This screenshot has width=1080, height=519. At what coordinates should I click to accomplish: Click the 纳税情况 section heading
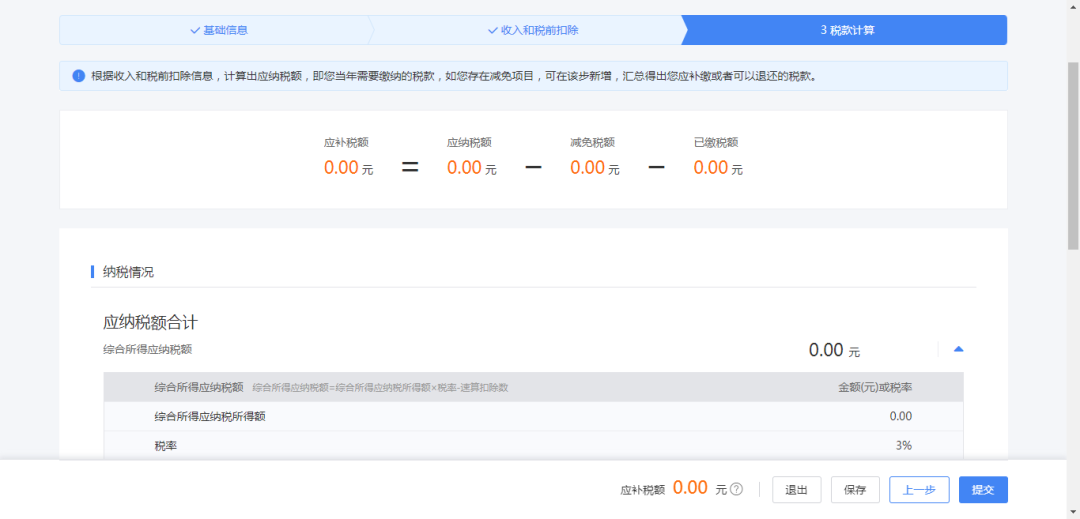[128, 272]
